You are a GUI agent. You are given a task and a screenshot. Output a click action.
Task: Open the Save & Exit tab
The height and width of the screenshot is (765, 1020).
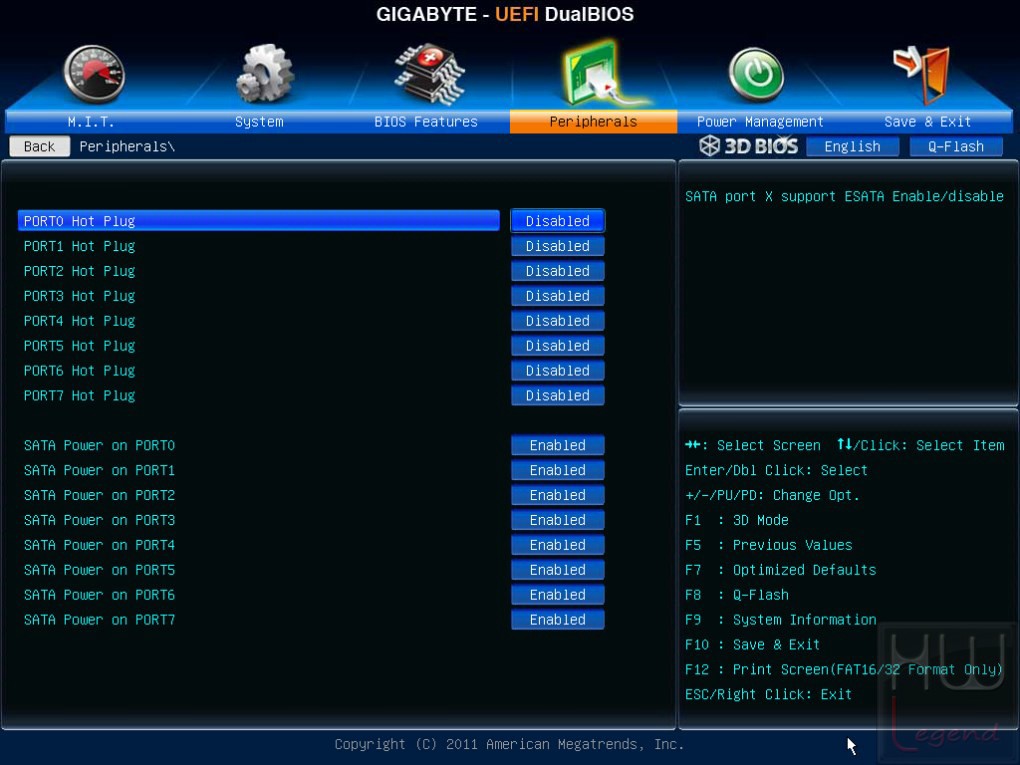click(x=928, y=122)
